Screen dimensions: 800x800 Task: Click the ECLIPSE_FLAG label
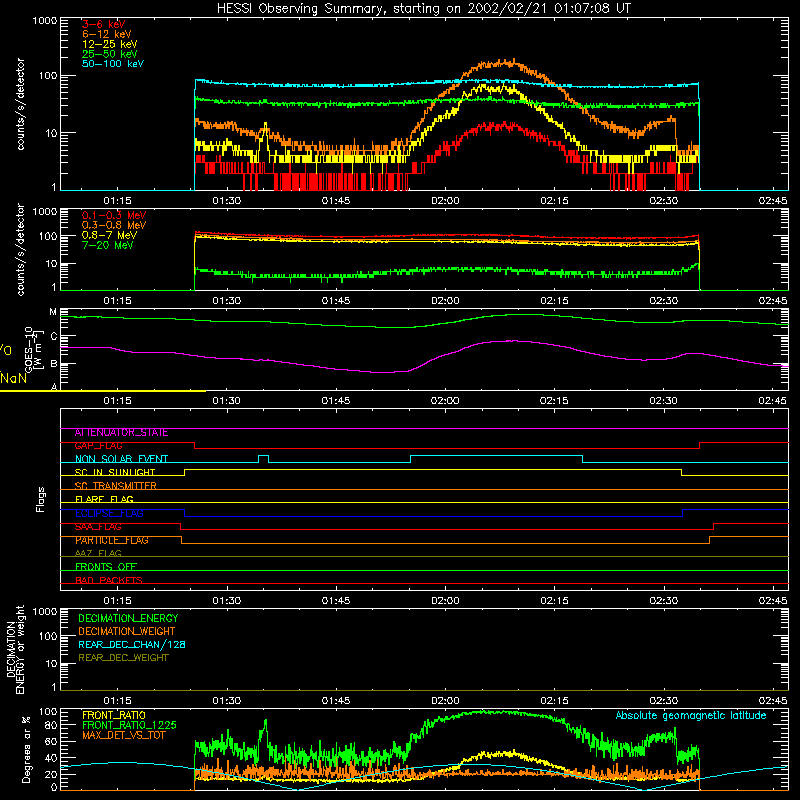point(109,513)
